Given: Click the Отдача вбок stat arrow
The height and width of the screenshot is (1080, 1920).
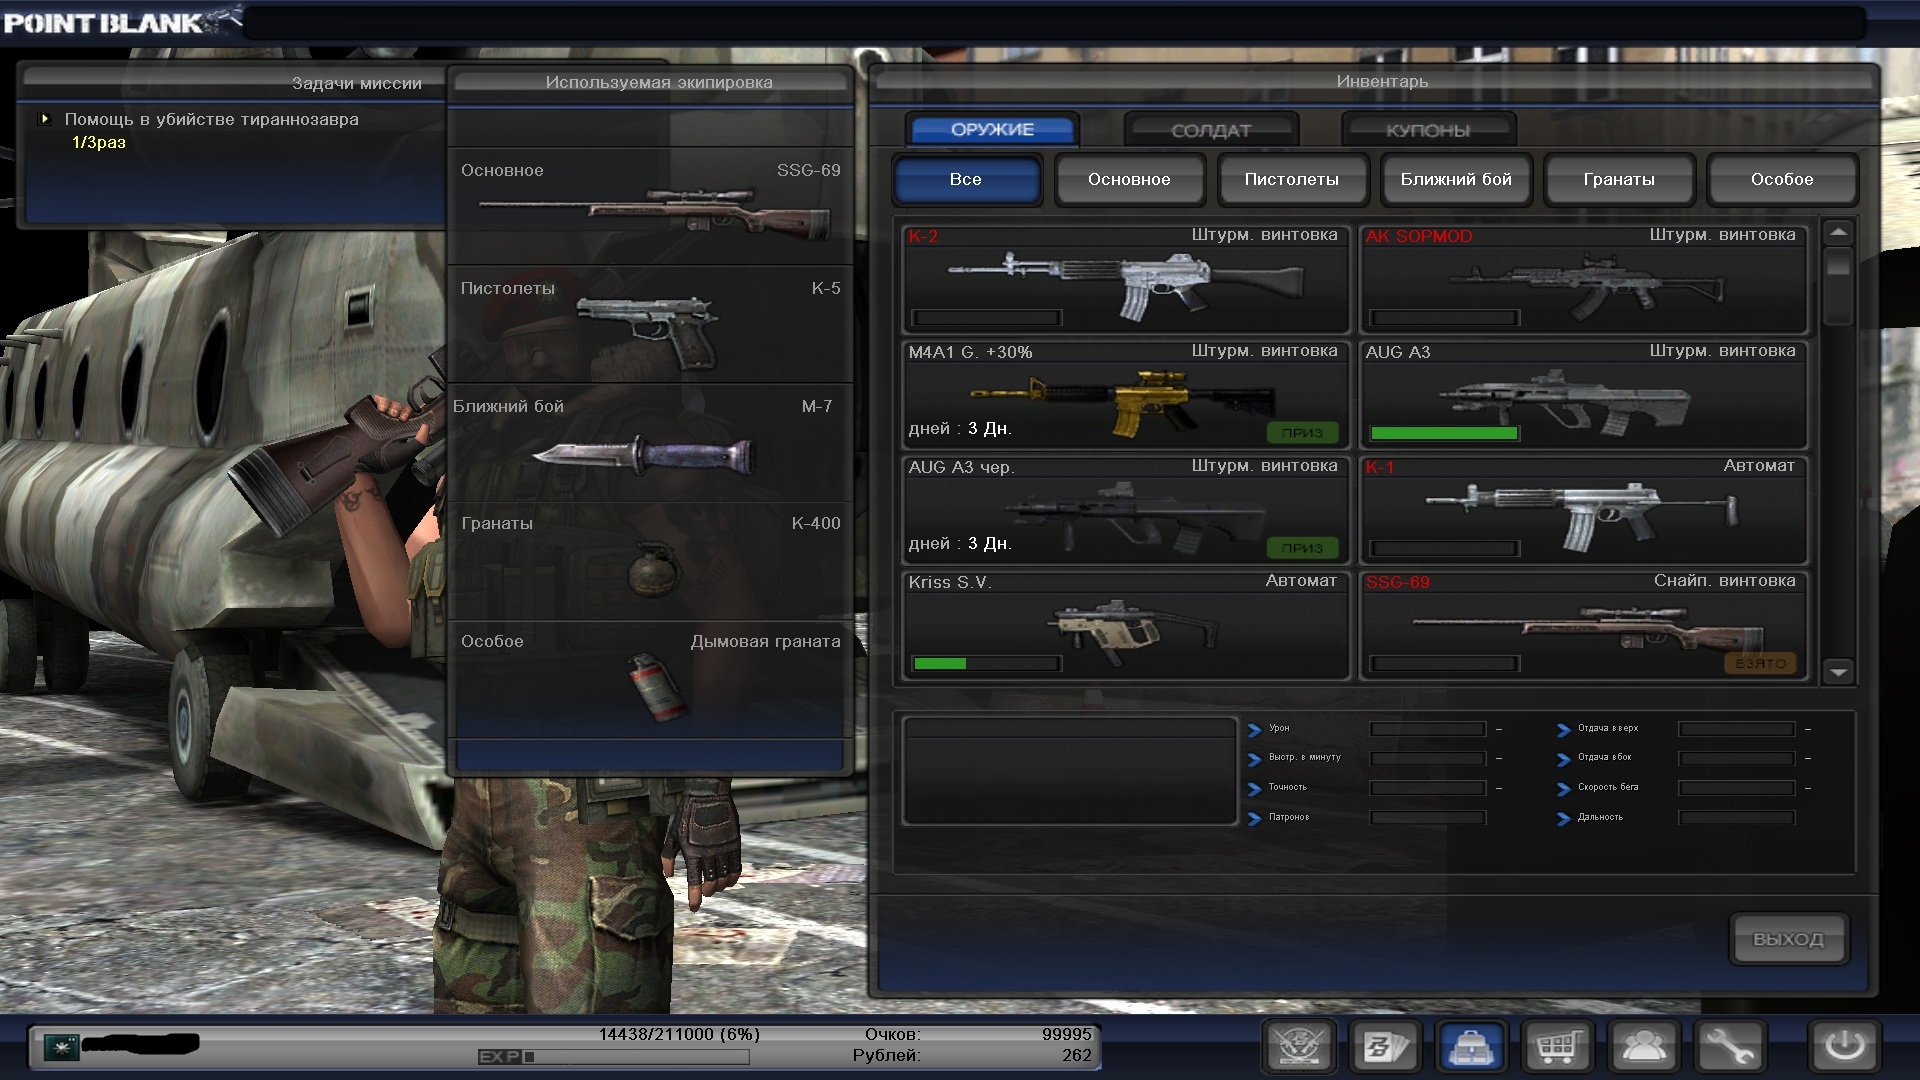Looking at the screenshot, I should tap(1564, 759).
